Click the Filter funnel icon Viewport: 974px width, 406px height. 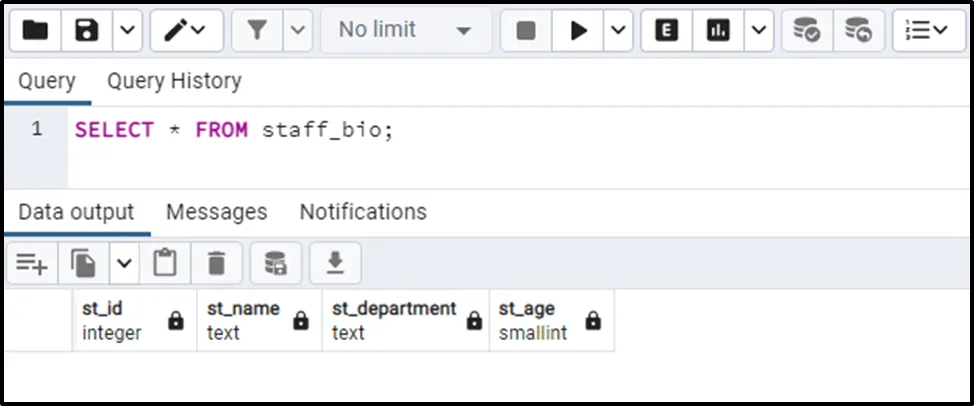(x=257, y=31)
